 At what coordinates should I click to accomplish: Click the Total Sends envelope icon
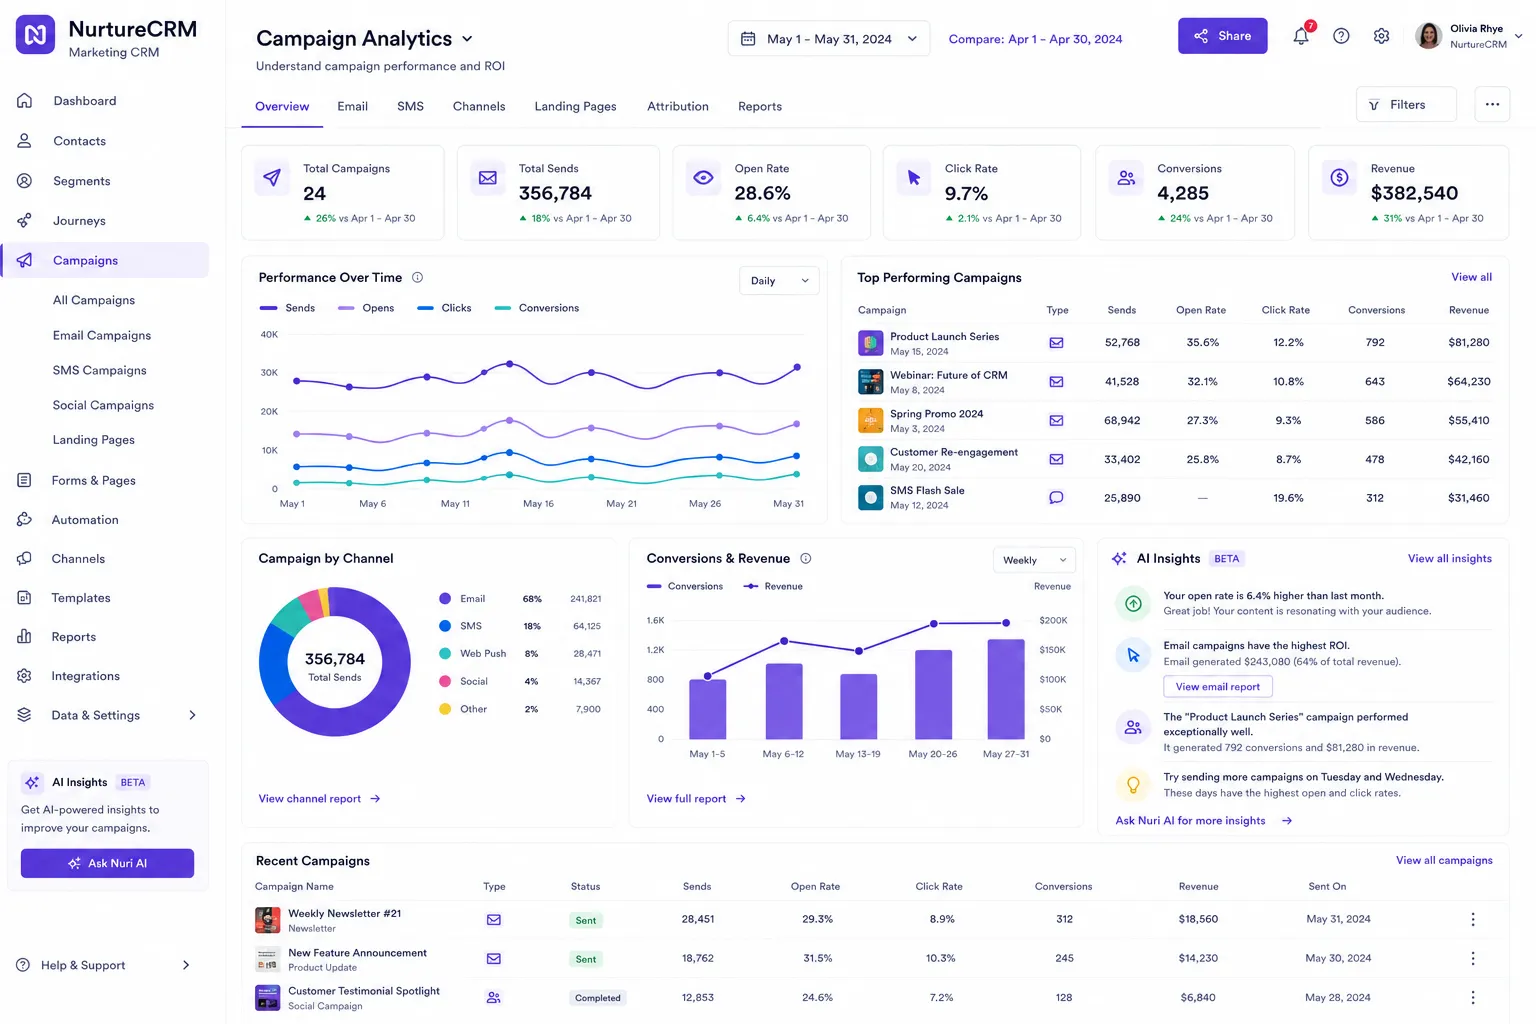click(x=488, y=178)
